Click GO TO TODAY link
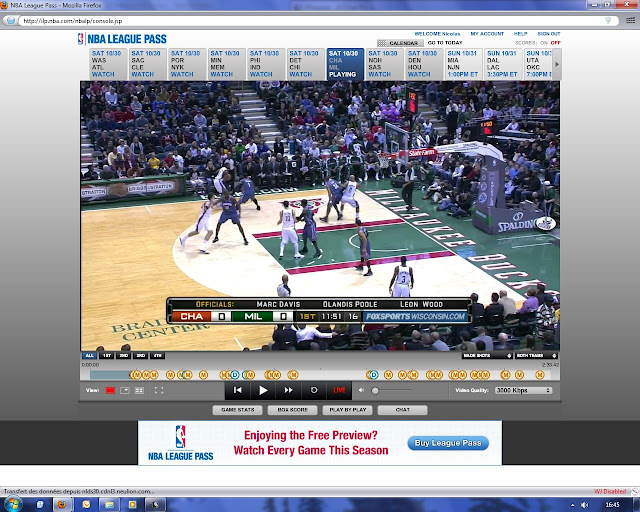The image size is (640, 512). tap(445, 43)
